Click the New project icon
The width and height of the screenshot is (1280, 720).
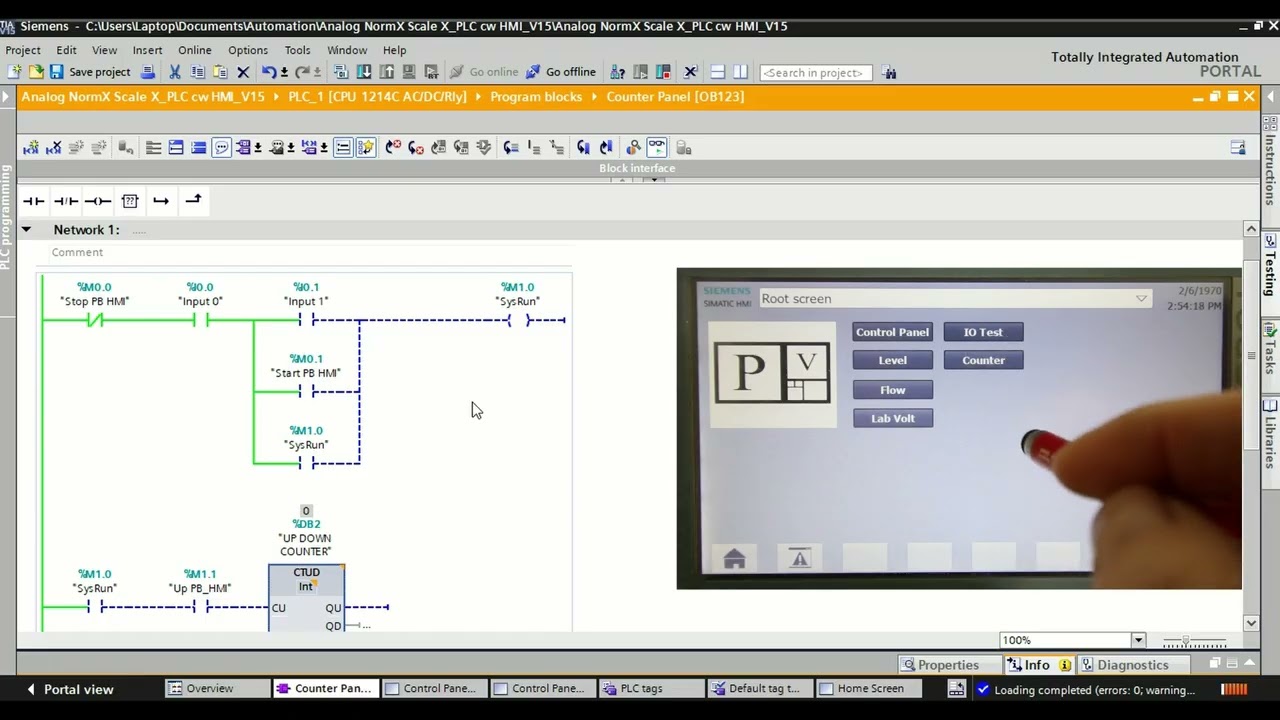coord(14,72)
